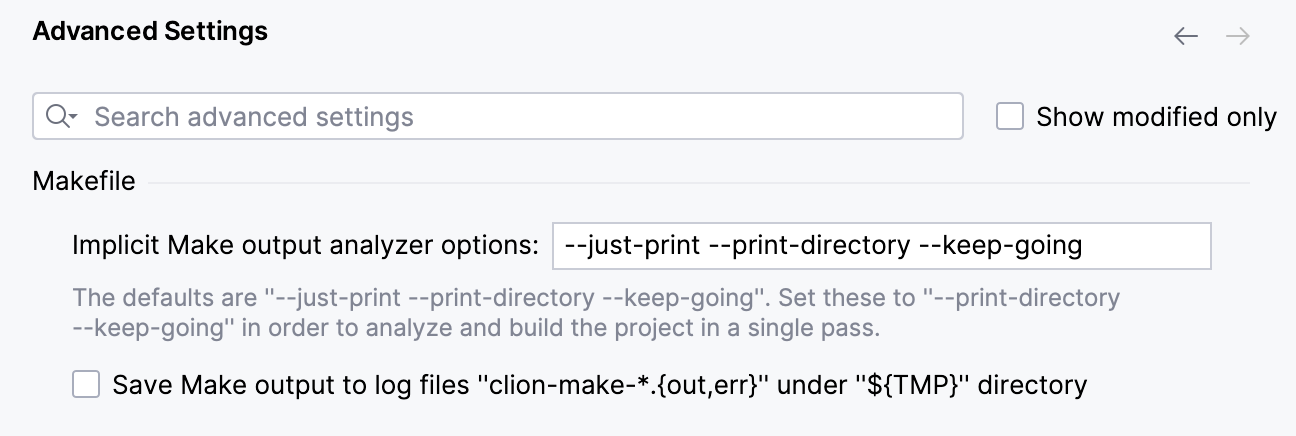Click the empty end of the options field
The image size is (1296, 436).
pos(1150,246)
